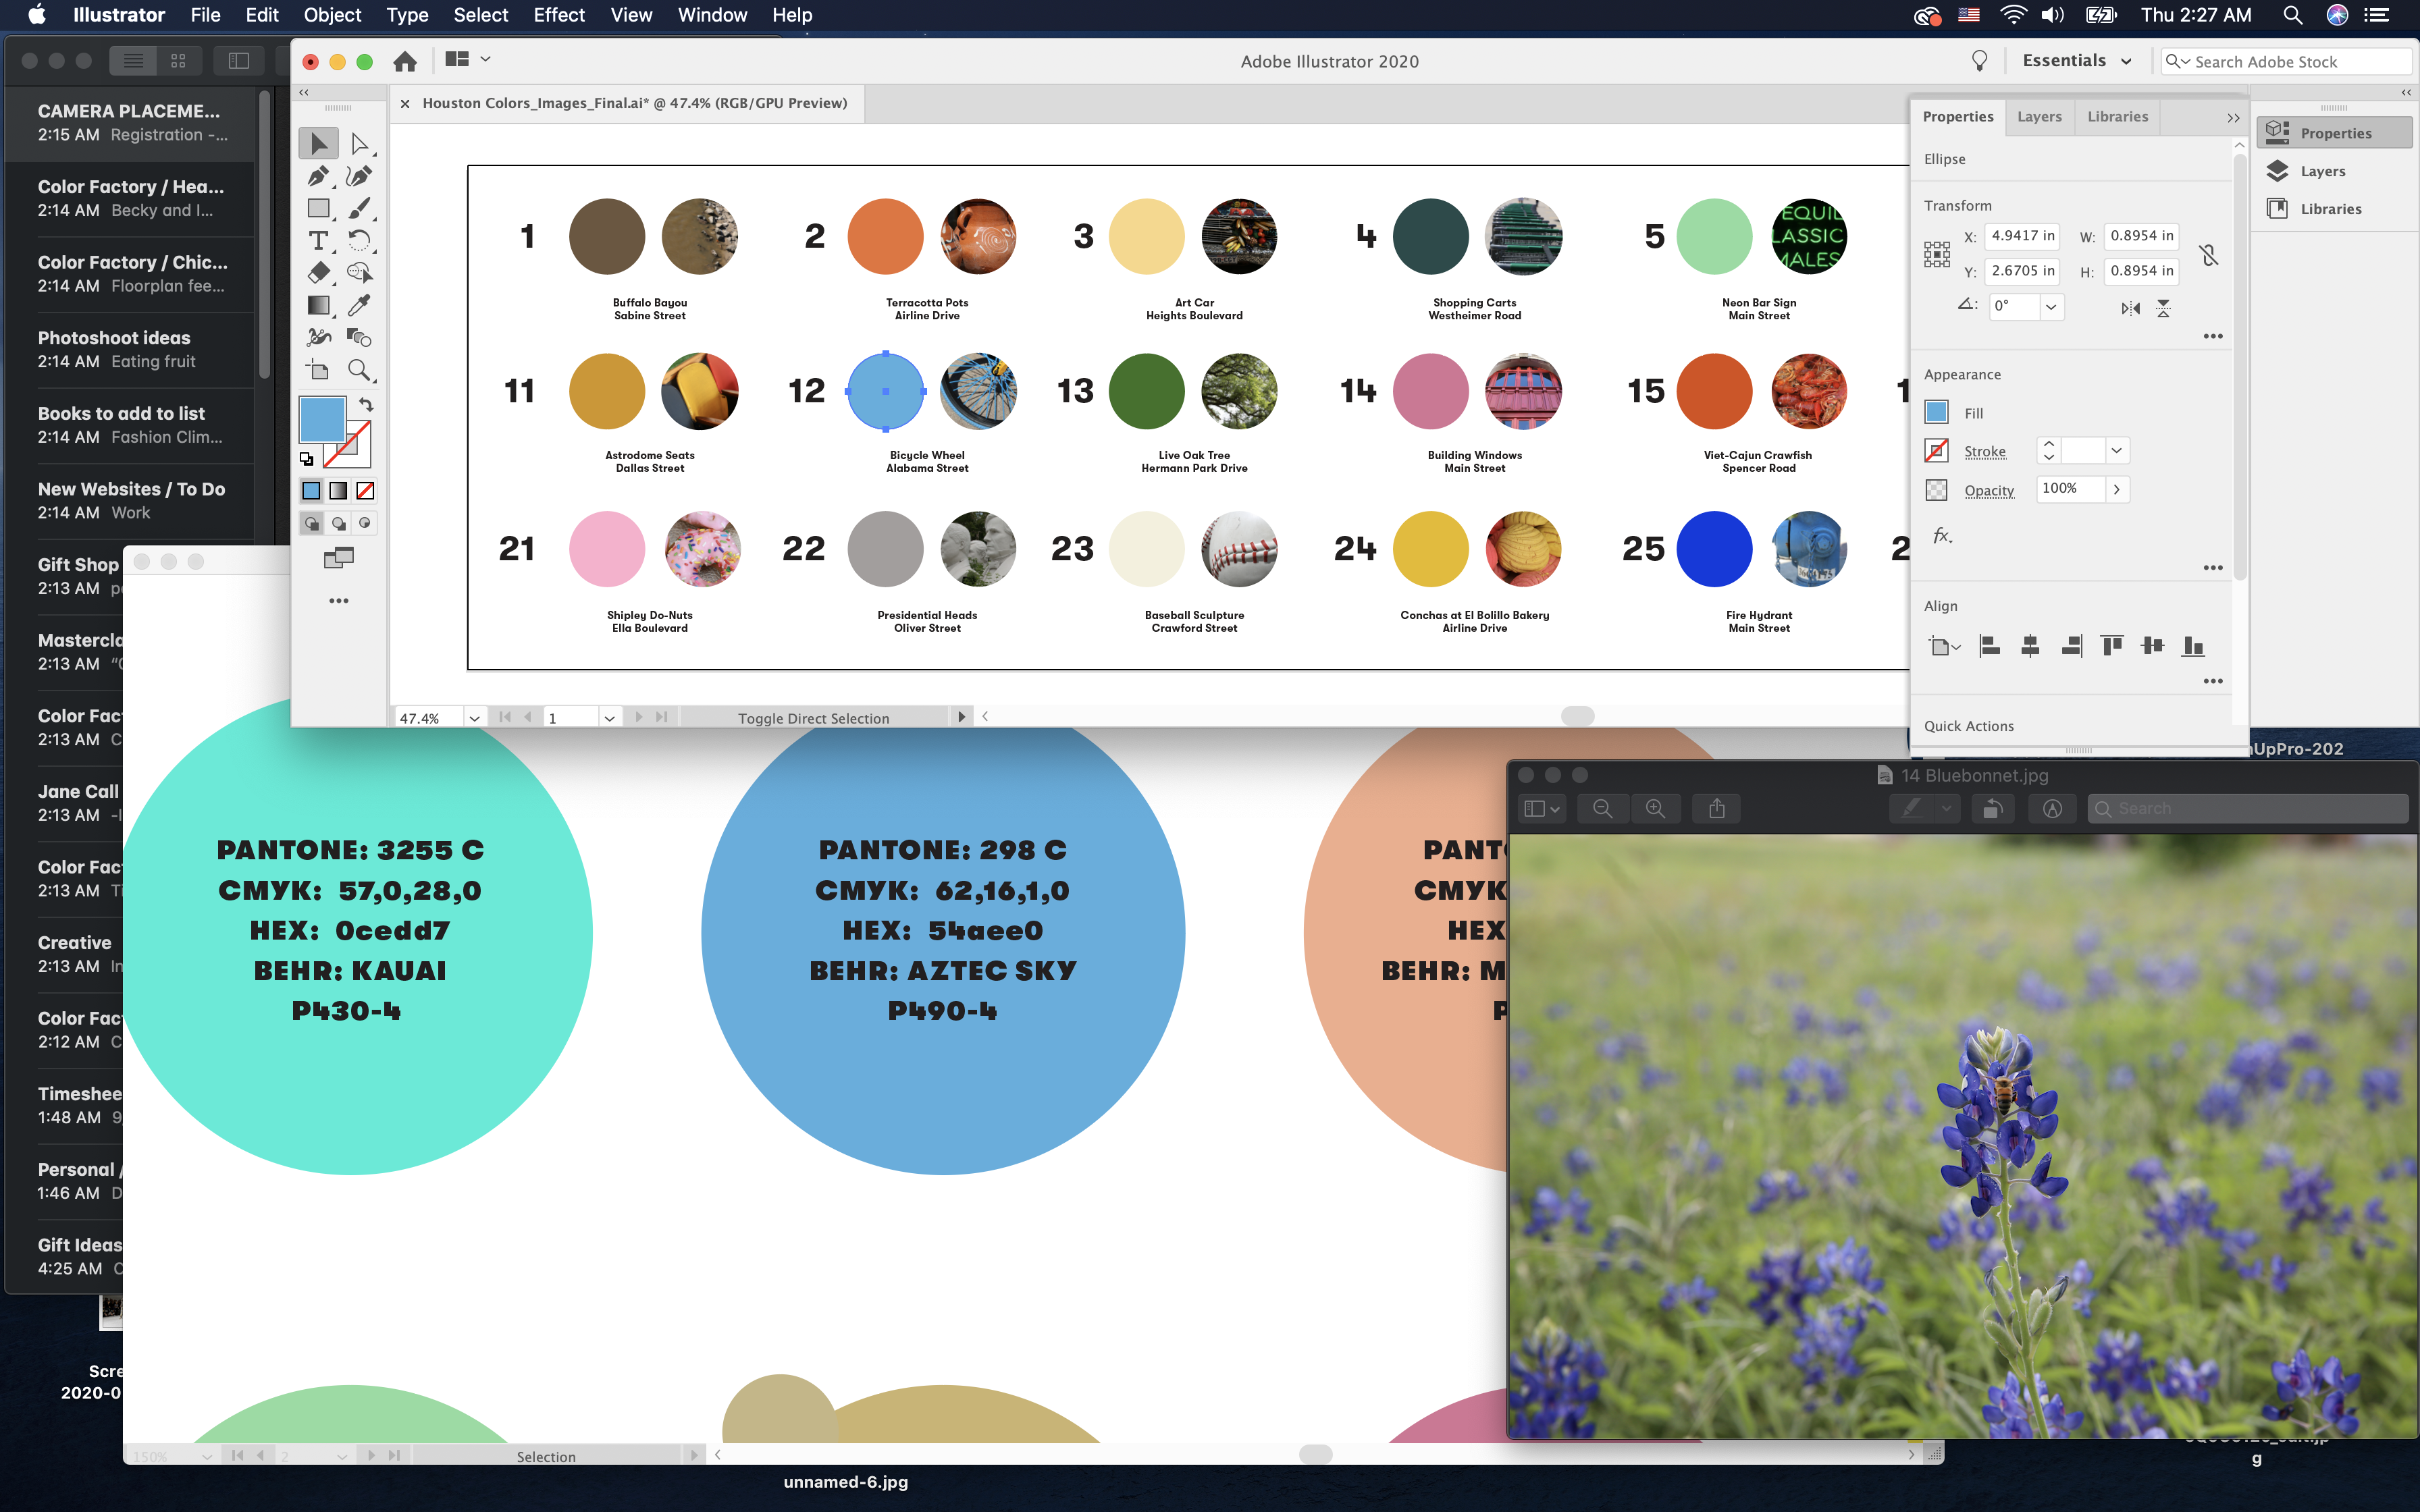This screenshot has width=2420, height=1512.
Task: Select the Eyedropper tool
Action: point(359,305)
